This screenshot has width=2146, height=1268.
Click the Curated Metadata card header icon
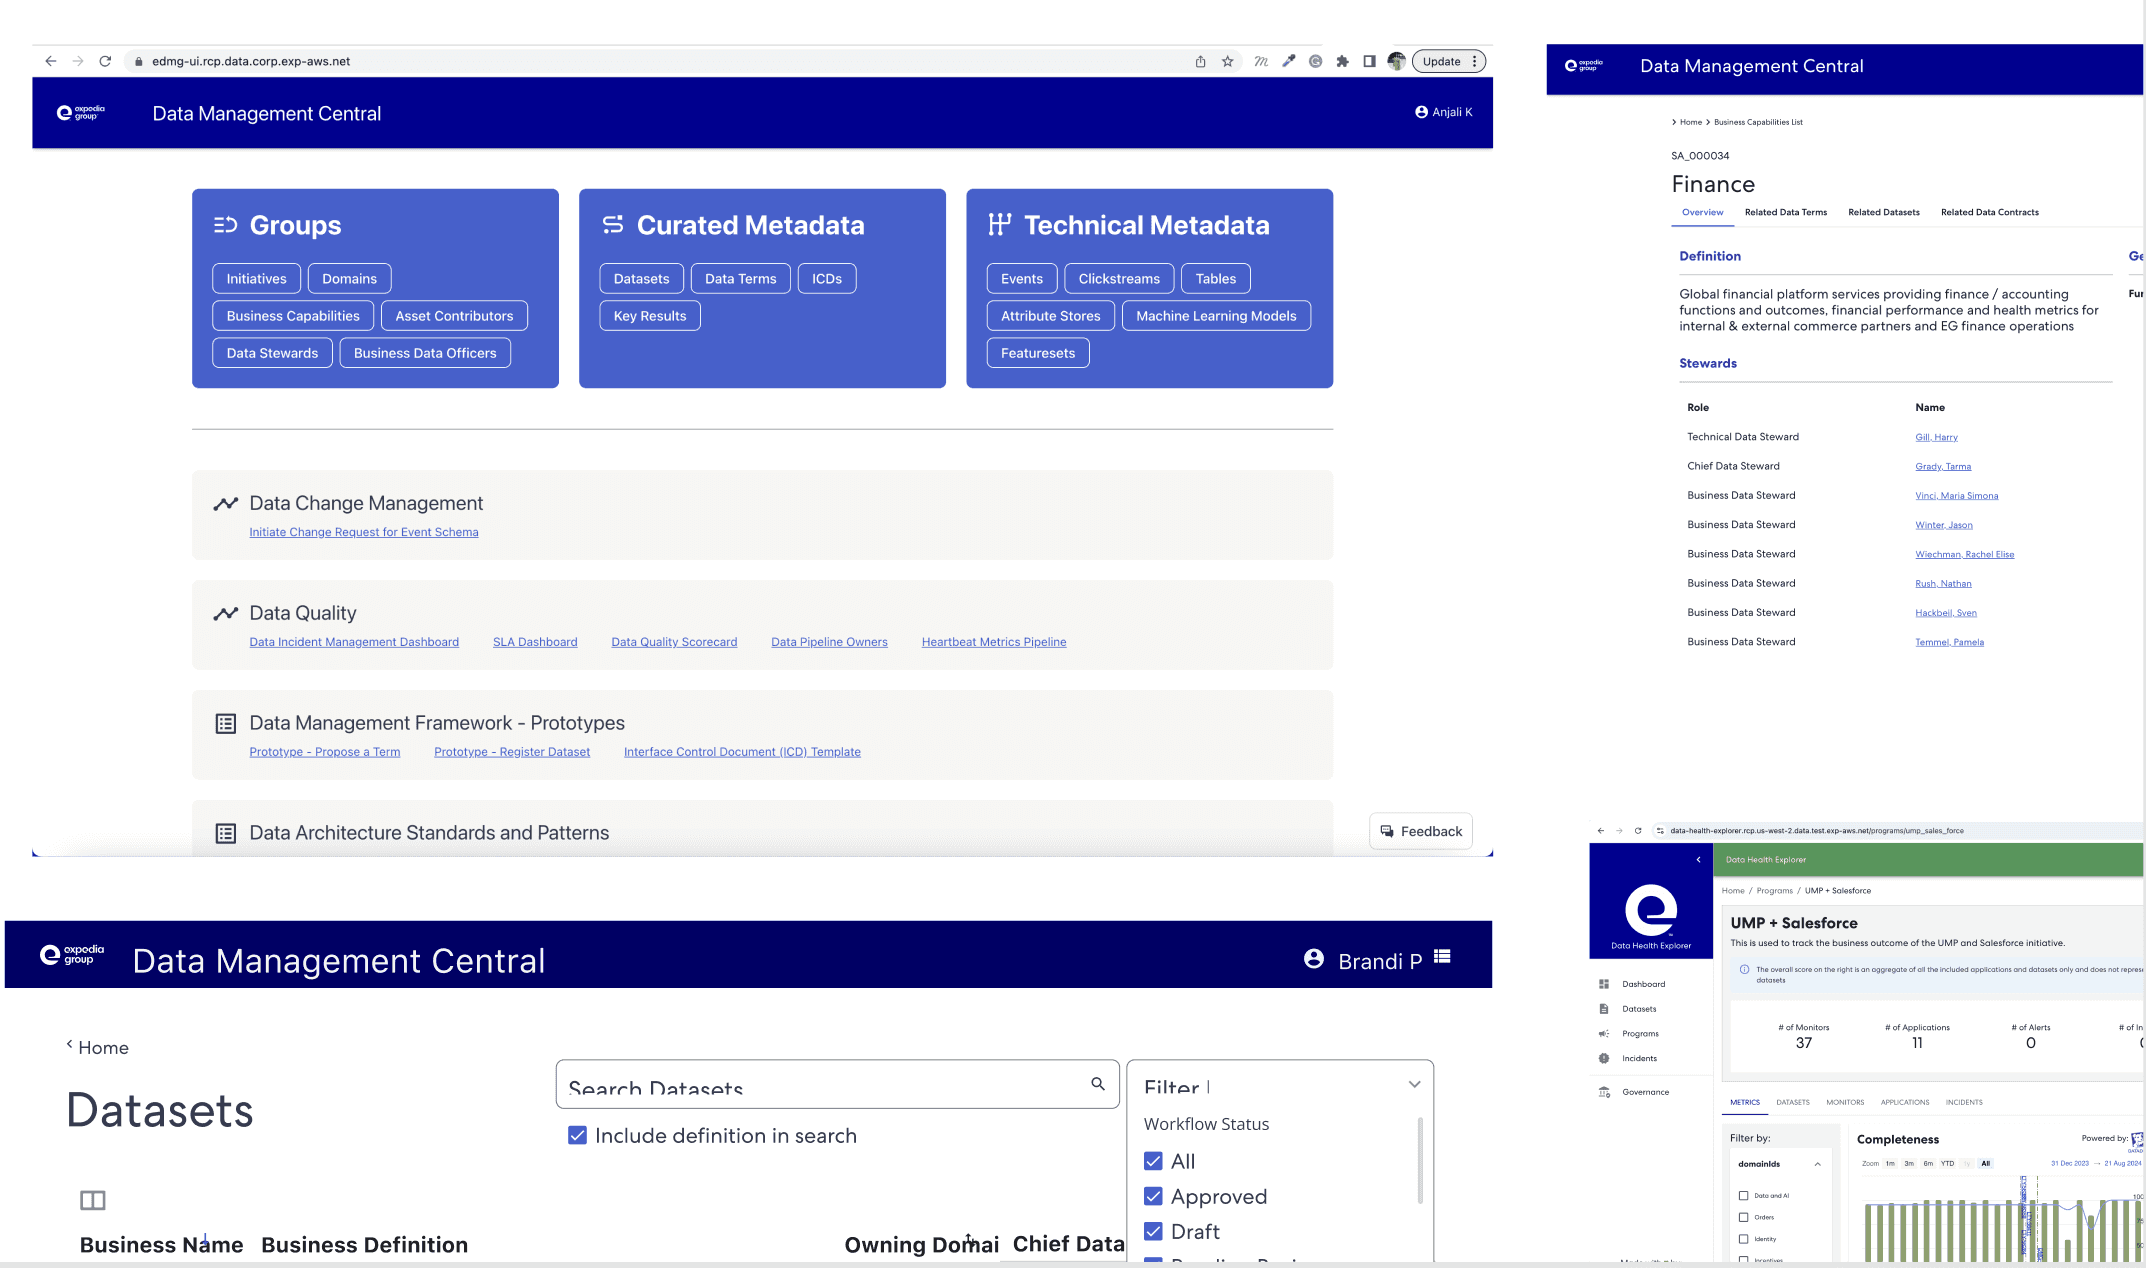[613, 225]
